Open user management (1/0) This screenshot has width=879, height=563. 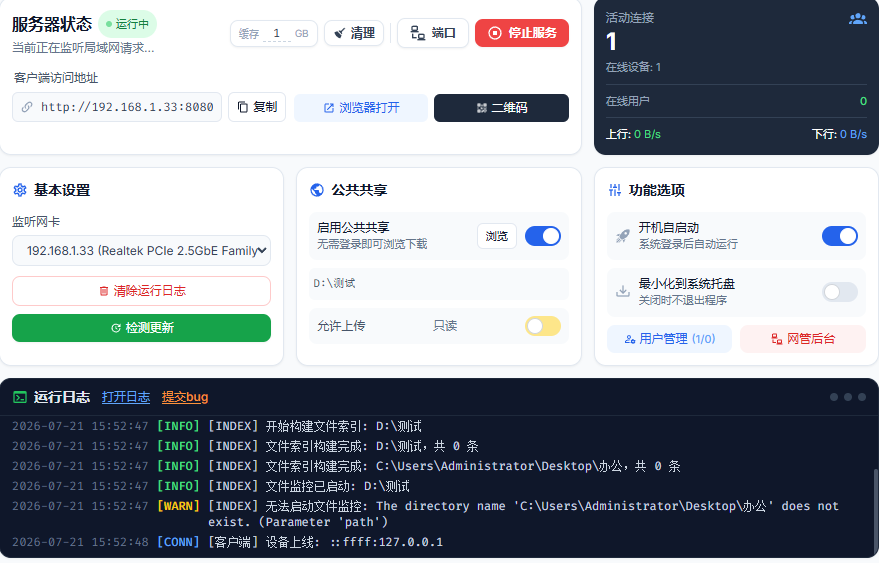[x=669, y=339]
